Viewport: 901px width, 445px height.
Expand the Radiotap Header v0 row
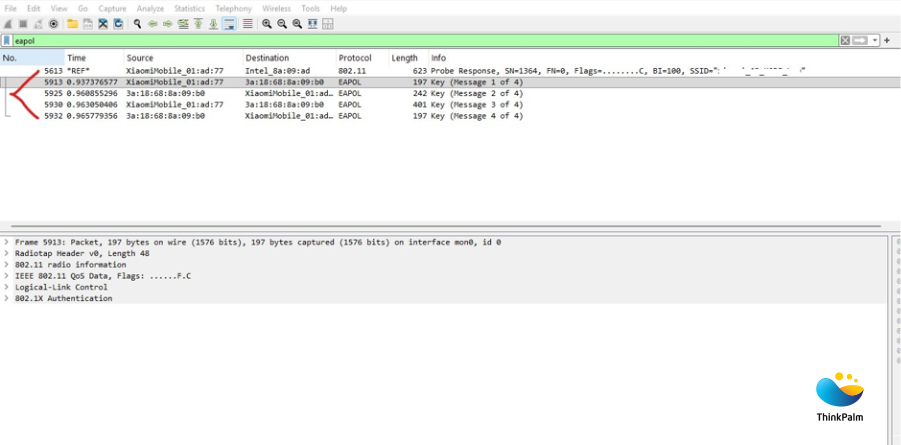pyautogui.click(x=6, y=254)
